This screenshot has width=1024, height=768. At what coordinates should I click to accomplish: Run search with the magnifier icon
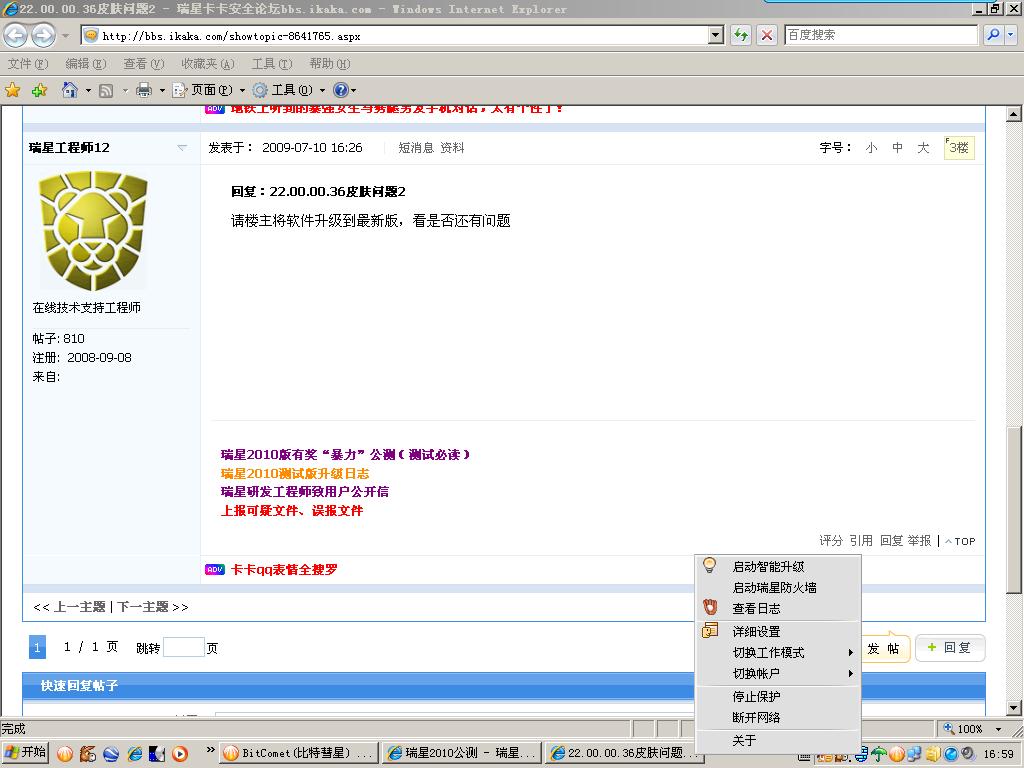pyautogui.click(x=993, y=35)
